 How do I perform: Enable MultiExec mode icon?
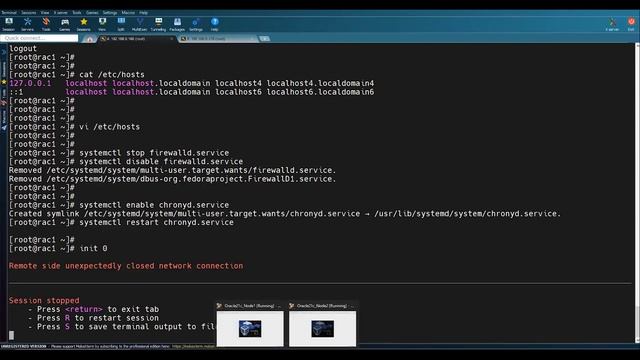[x=140, y=24]
